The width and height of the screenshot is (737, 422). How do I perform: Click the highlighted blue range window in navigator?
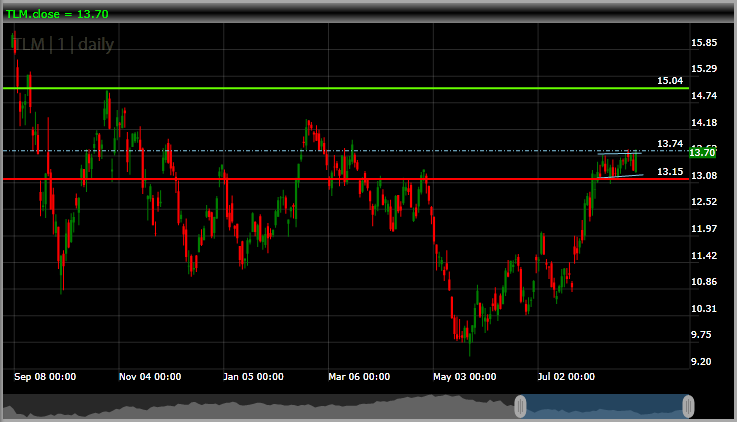(x=604, y=406)
